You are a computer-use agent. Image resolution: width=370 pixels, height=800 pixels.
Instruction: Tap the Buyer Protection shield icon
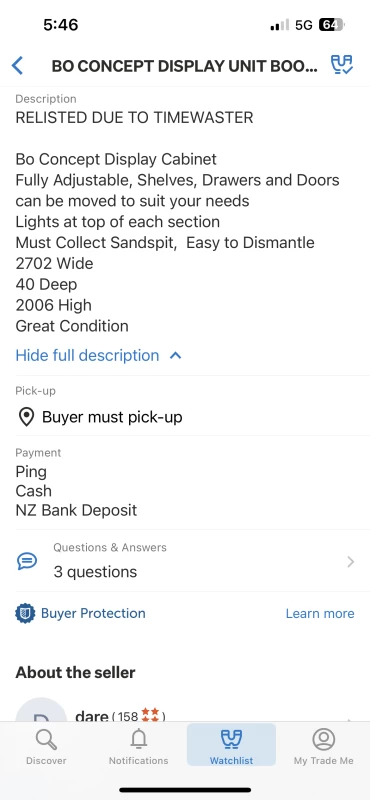25,613
